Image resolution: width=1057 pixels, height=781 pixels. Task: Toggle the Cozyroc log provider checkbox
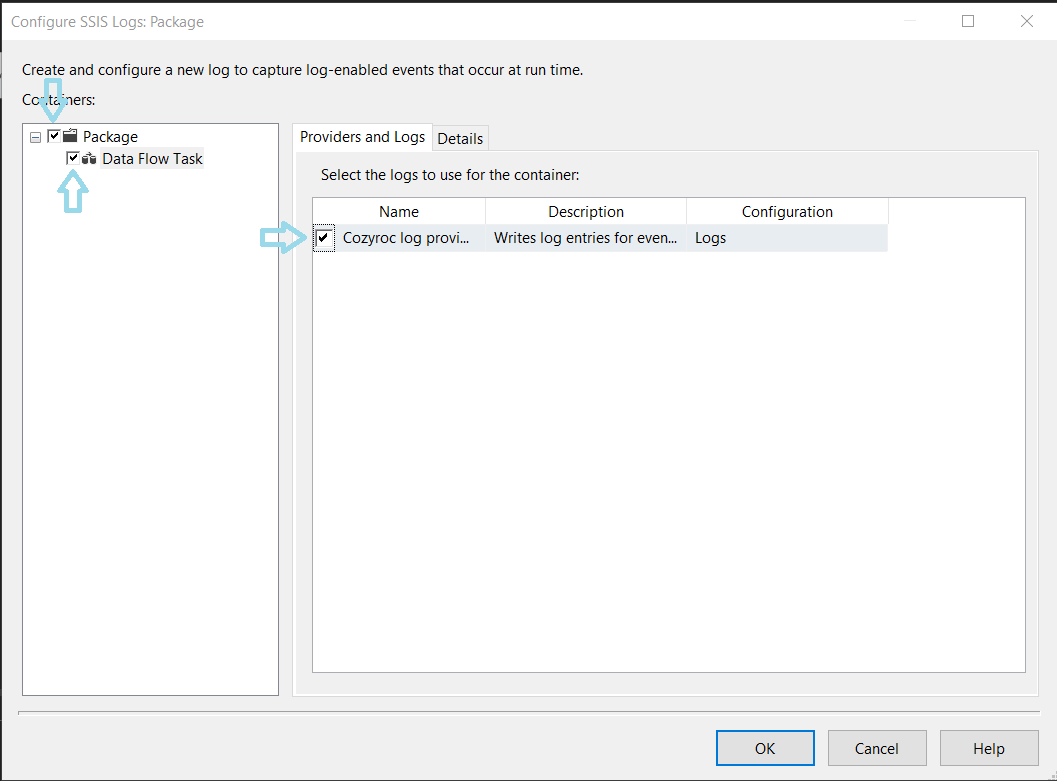pyautogui.click(x=323, y=238)
